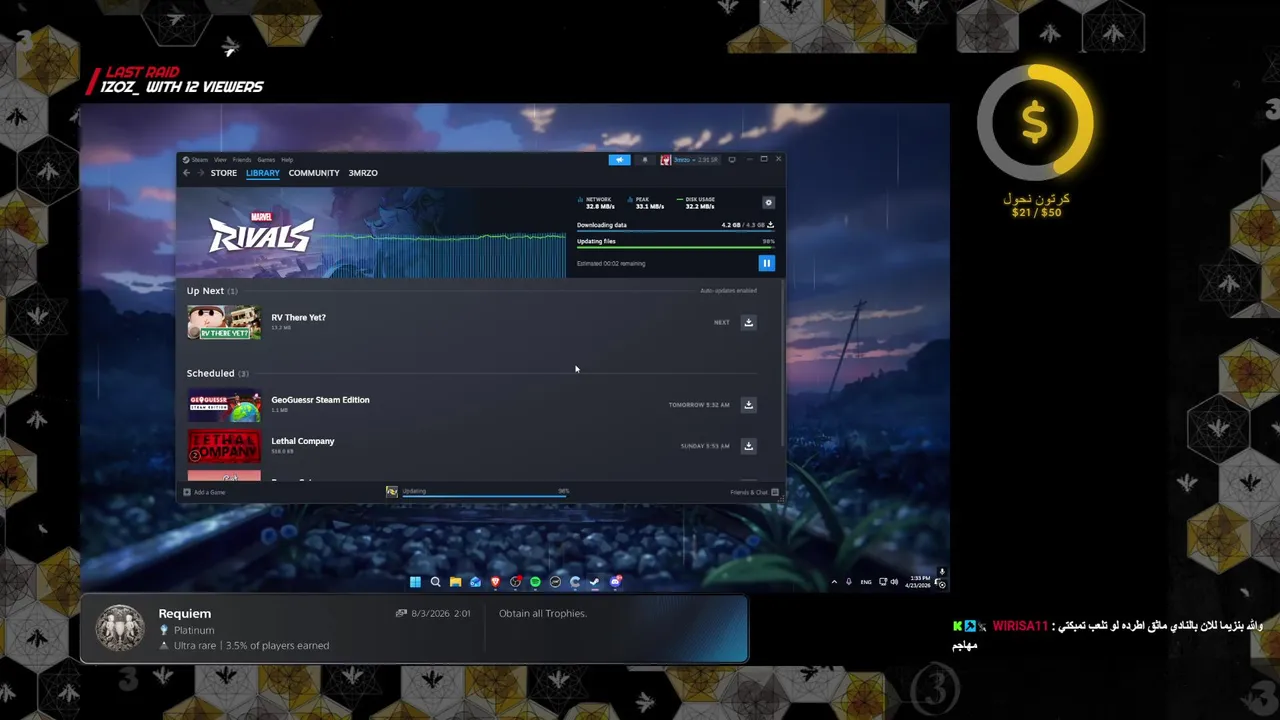Open download settings gear icon
This screenshot has width=1280, height=720.
[x=768, y=202]
